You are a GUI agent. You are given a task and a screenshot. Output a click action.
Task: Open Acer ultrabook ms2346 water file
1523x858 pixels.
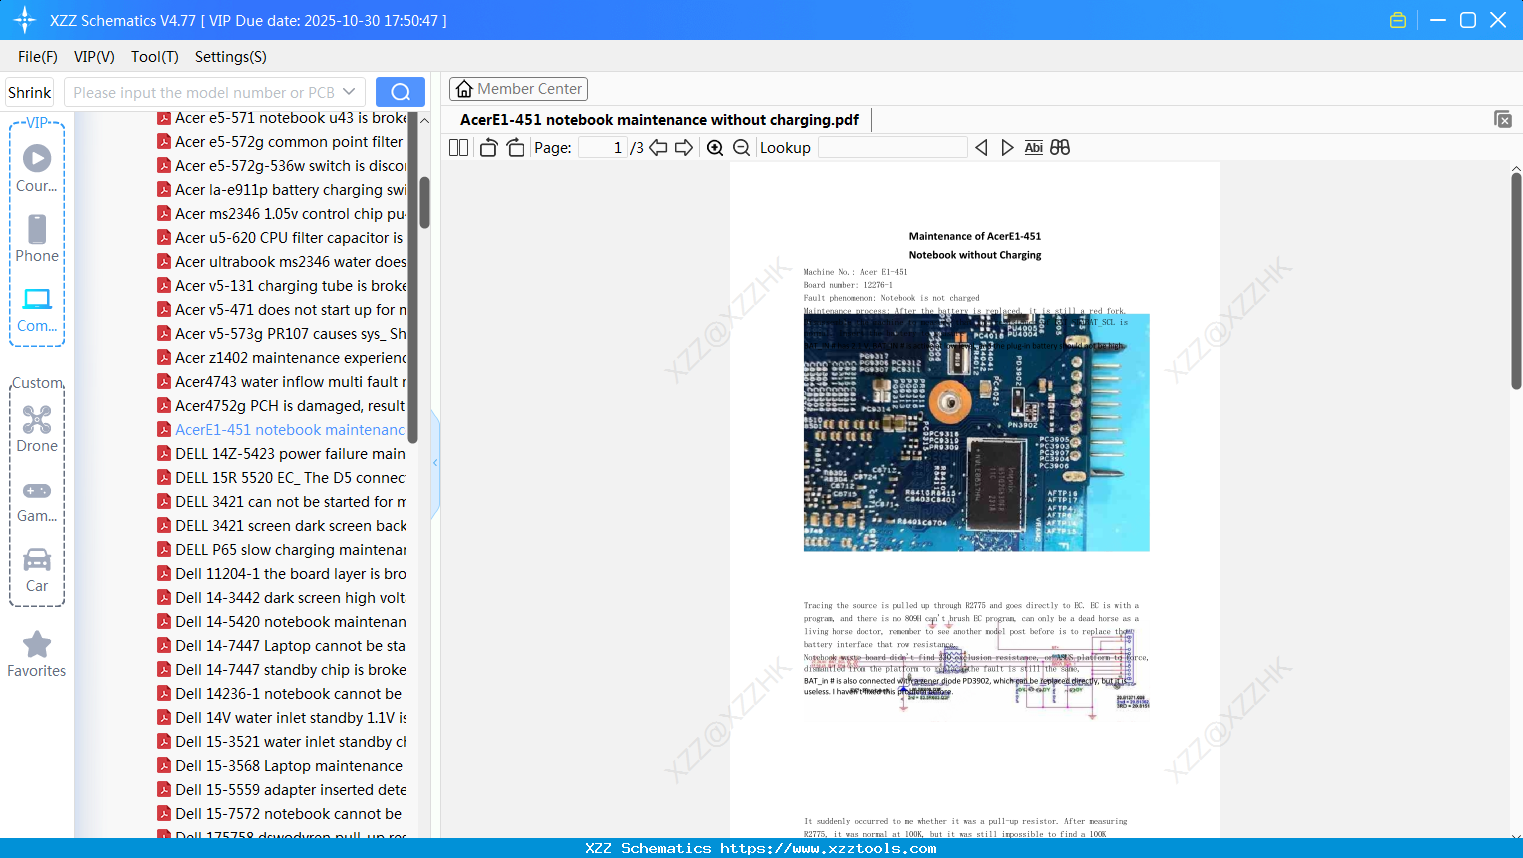point(281,262)
